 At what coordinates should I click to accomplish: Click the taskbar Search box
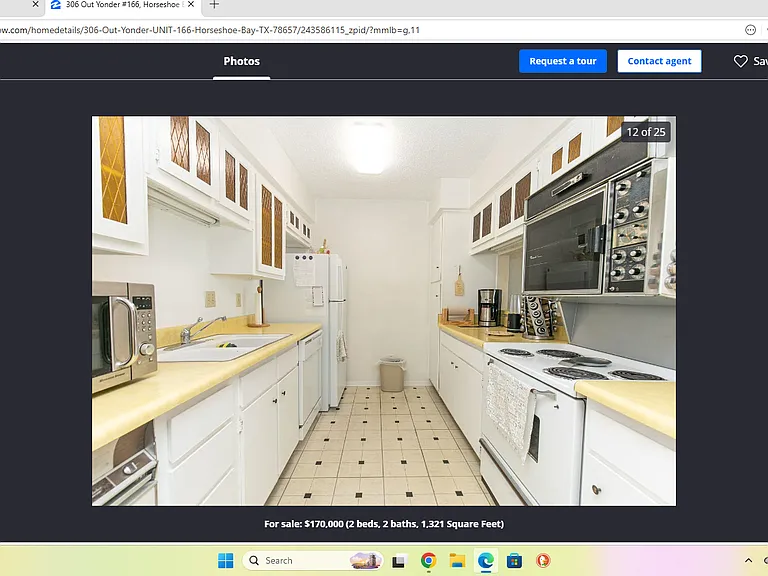click(x=313, y=560)
